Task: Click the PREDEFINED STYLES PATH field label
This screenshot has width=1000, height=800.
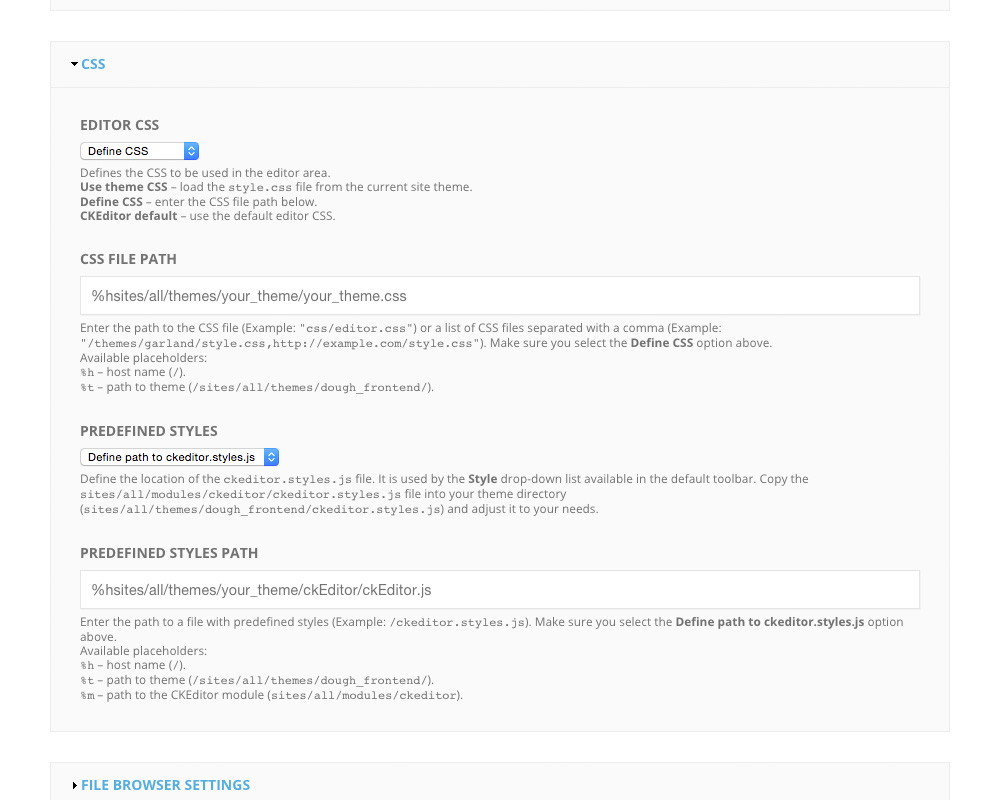Action: coord(169,553)
